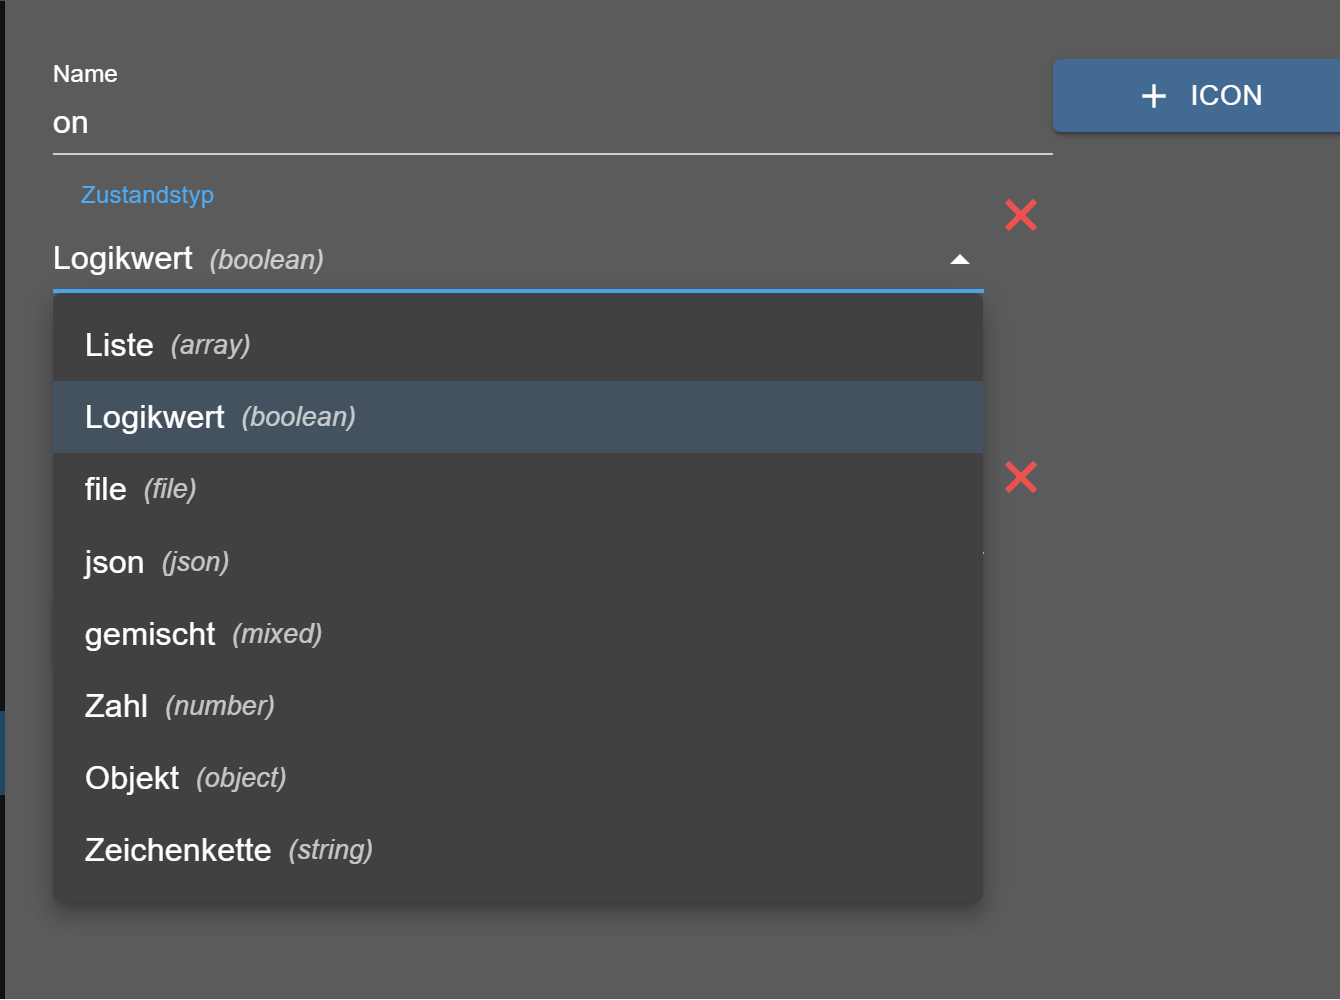Click the red X beside Zustandstyp dropdown
The width and height of the screenshot is (1340, 1000).
pos(1020,215)
